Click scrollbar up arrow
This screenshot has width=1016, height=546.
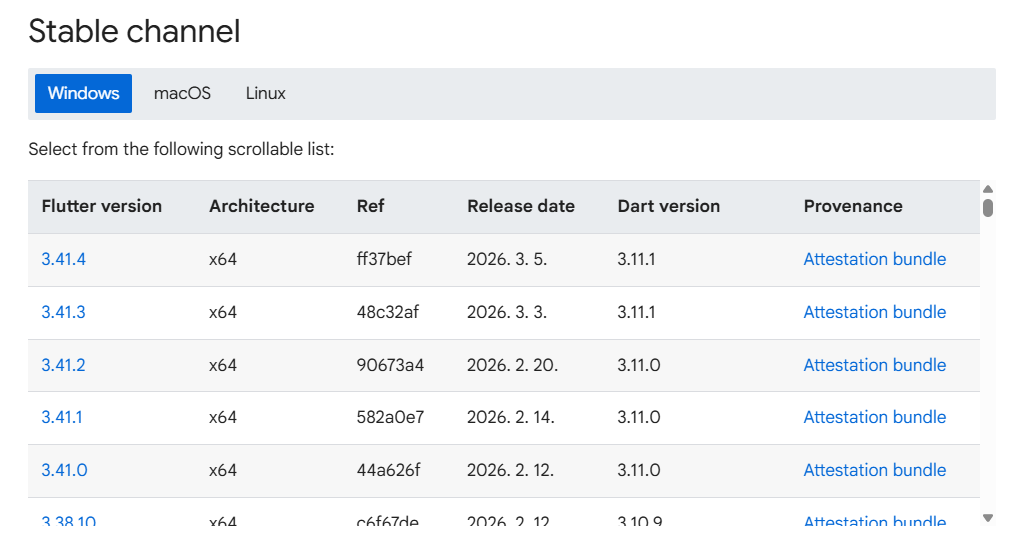pos(988,189)
